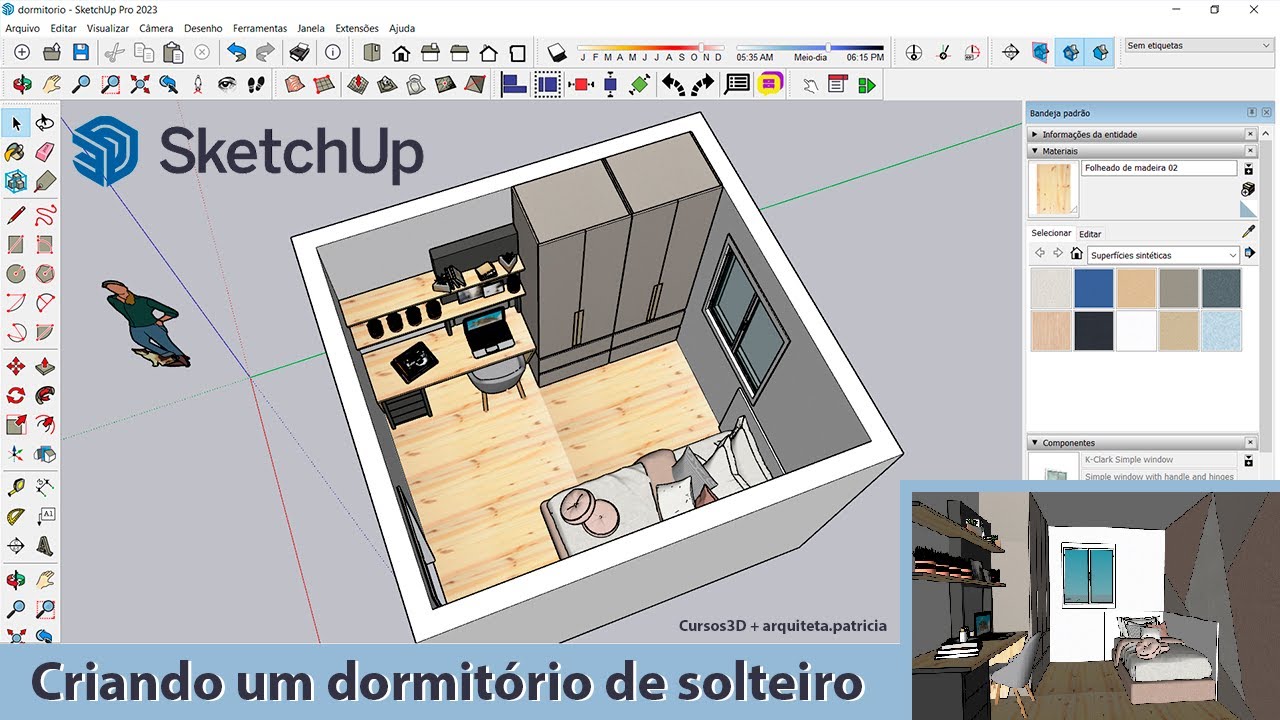
Task: Toggle the bounding-box selection icon with dotted border
Action: [547, 85]
